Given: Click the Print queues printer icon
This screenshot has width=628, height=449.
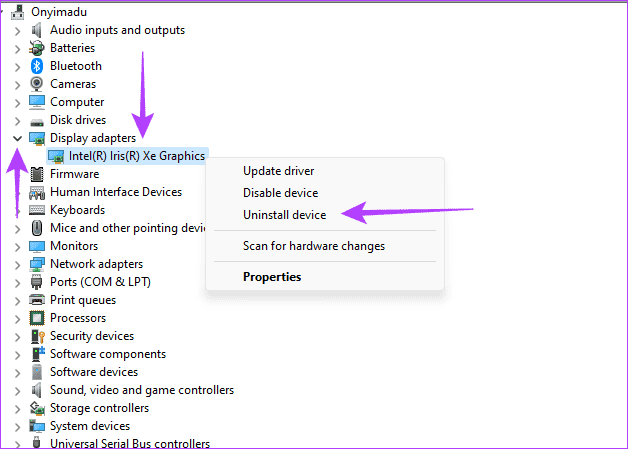Looking at the screenshot, I should coord(36,300).
